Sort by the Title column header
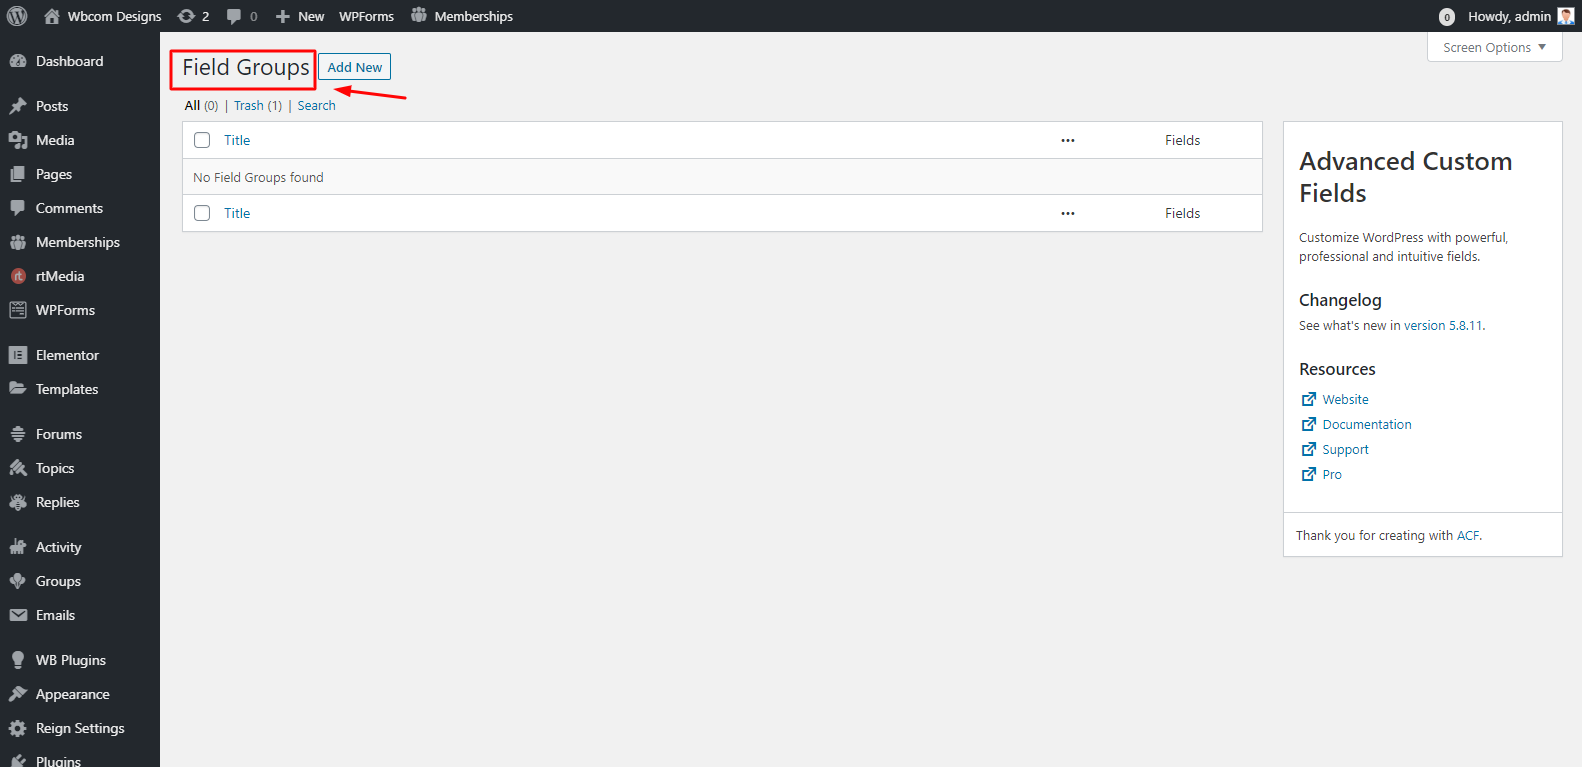Image resolution: width=1582 pixels, height=767 pixels. (x=237, y=140)
